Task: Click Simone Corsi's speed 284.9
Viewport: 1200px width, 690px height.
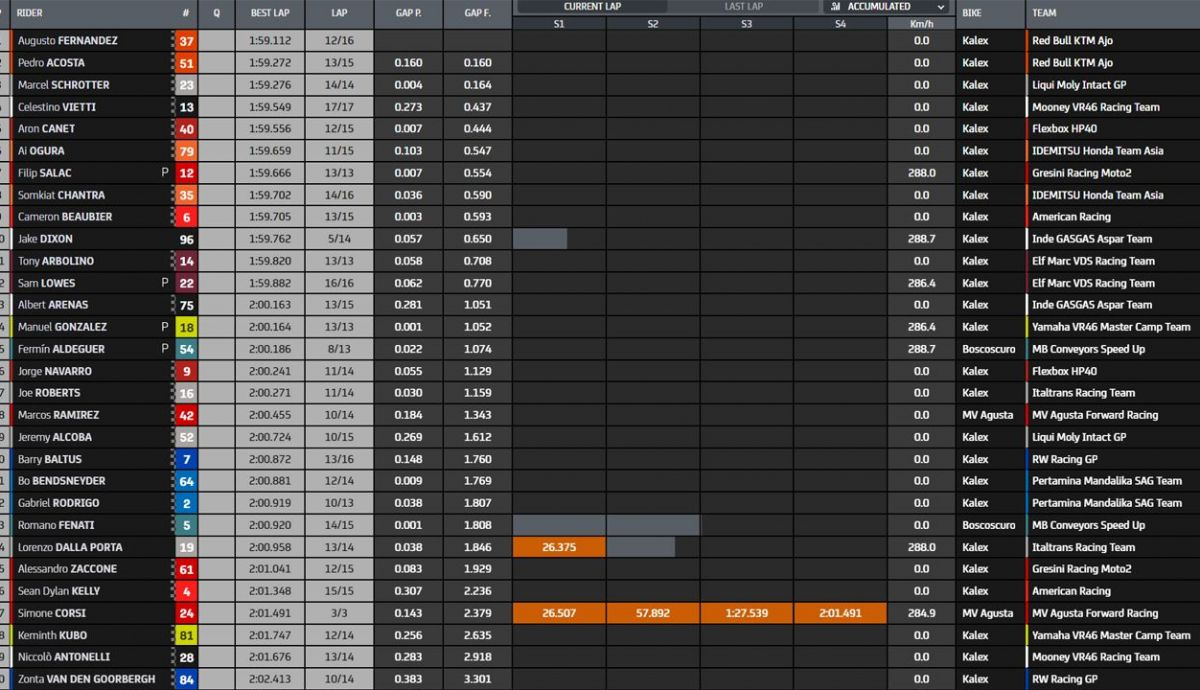Action: [921, 613]
